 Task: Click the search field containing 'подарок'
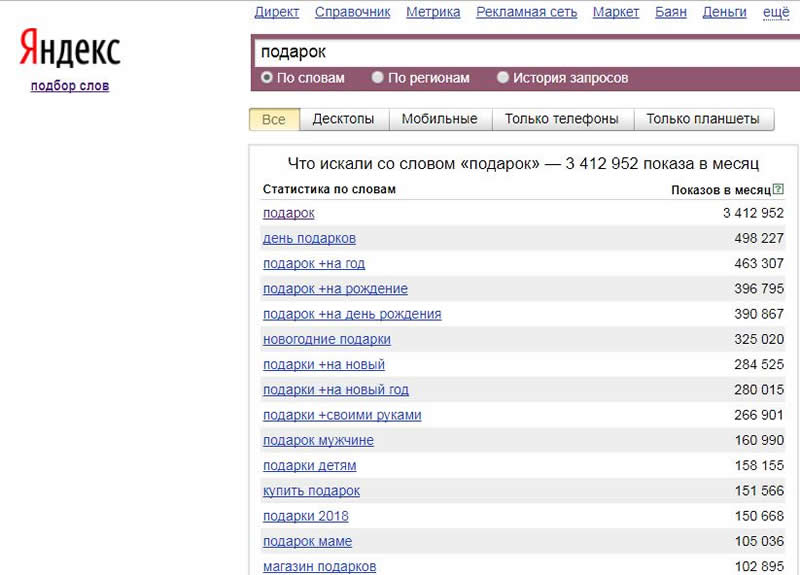click(x=520, y=51)
